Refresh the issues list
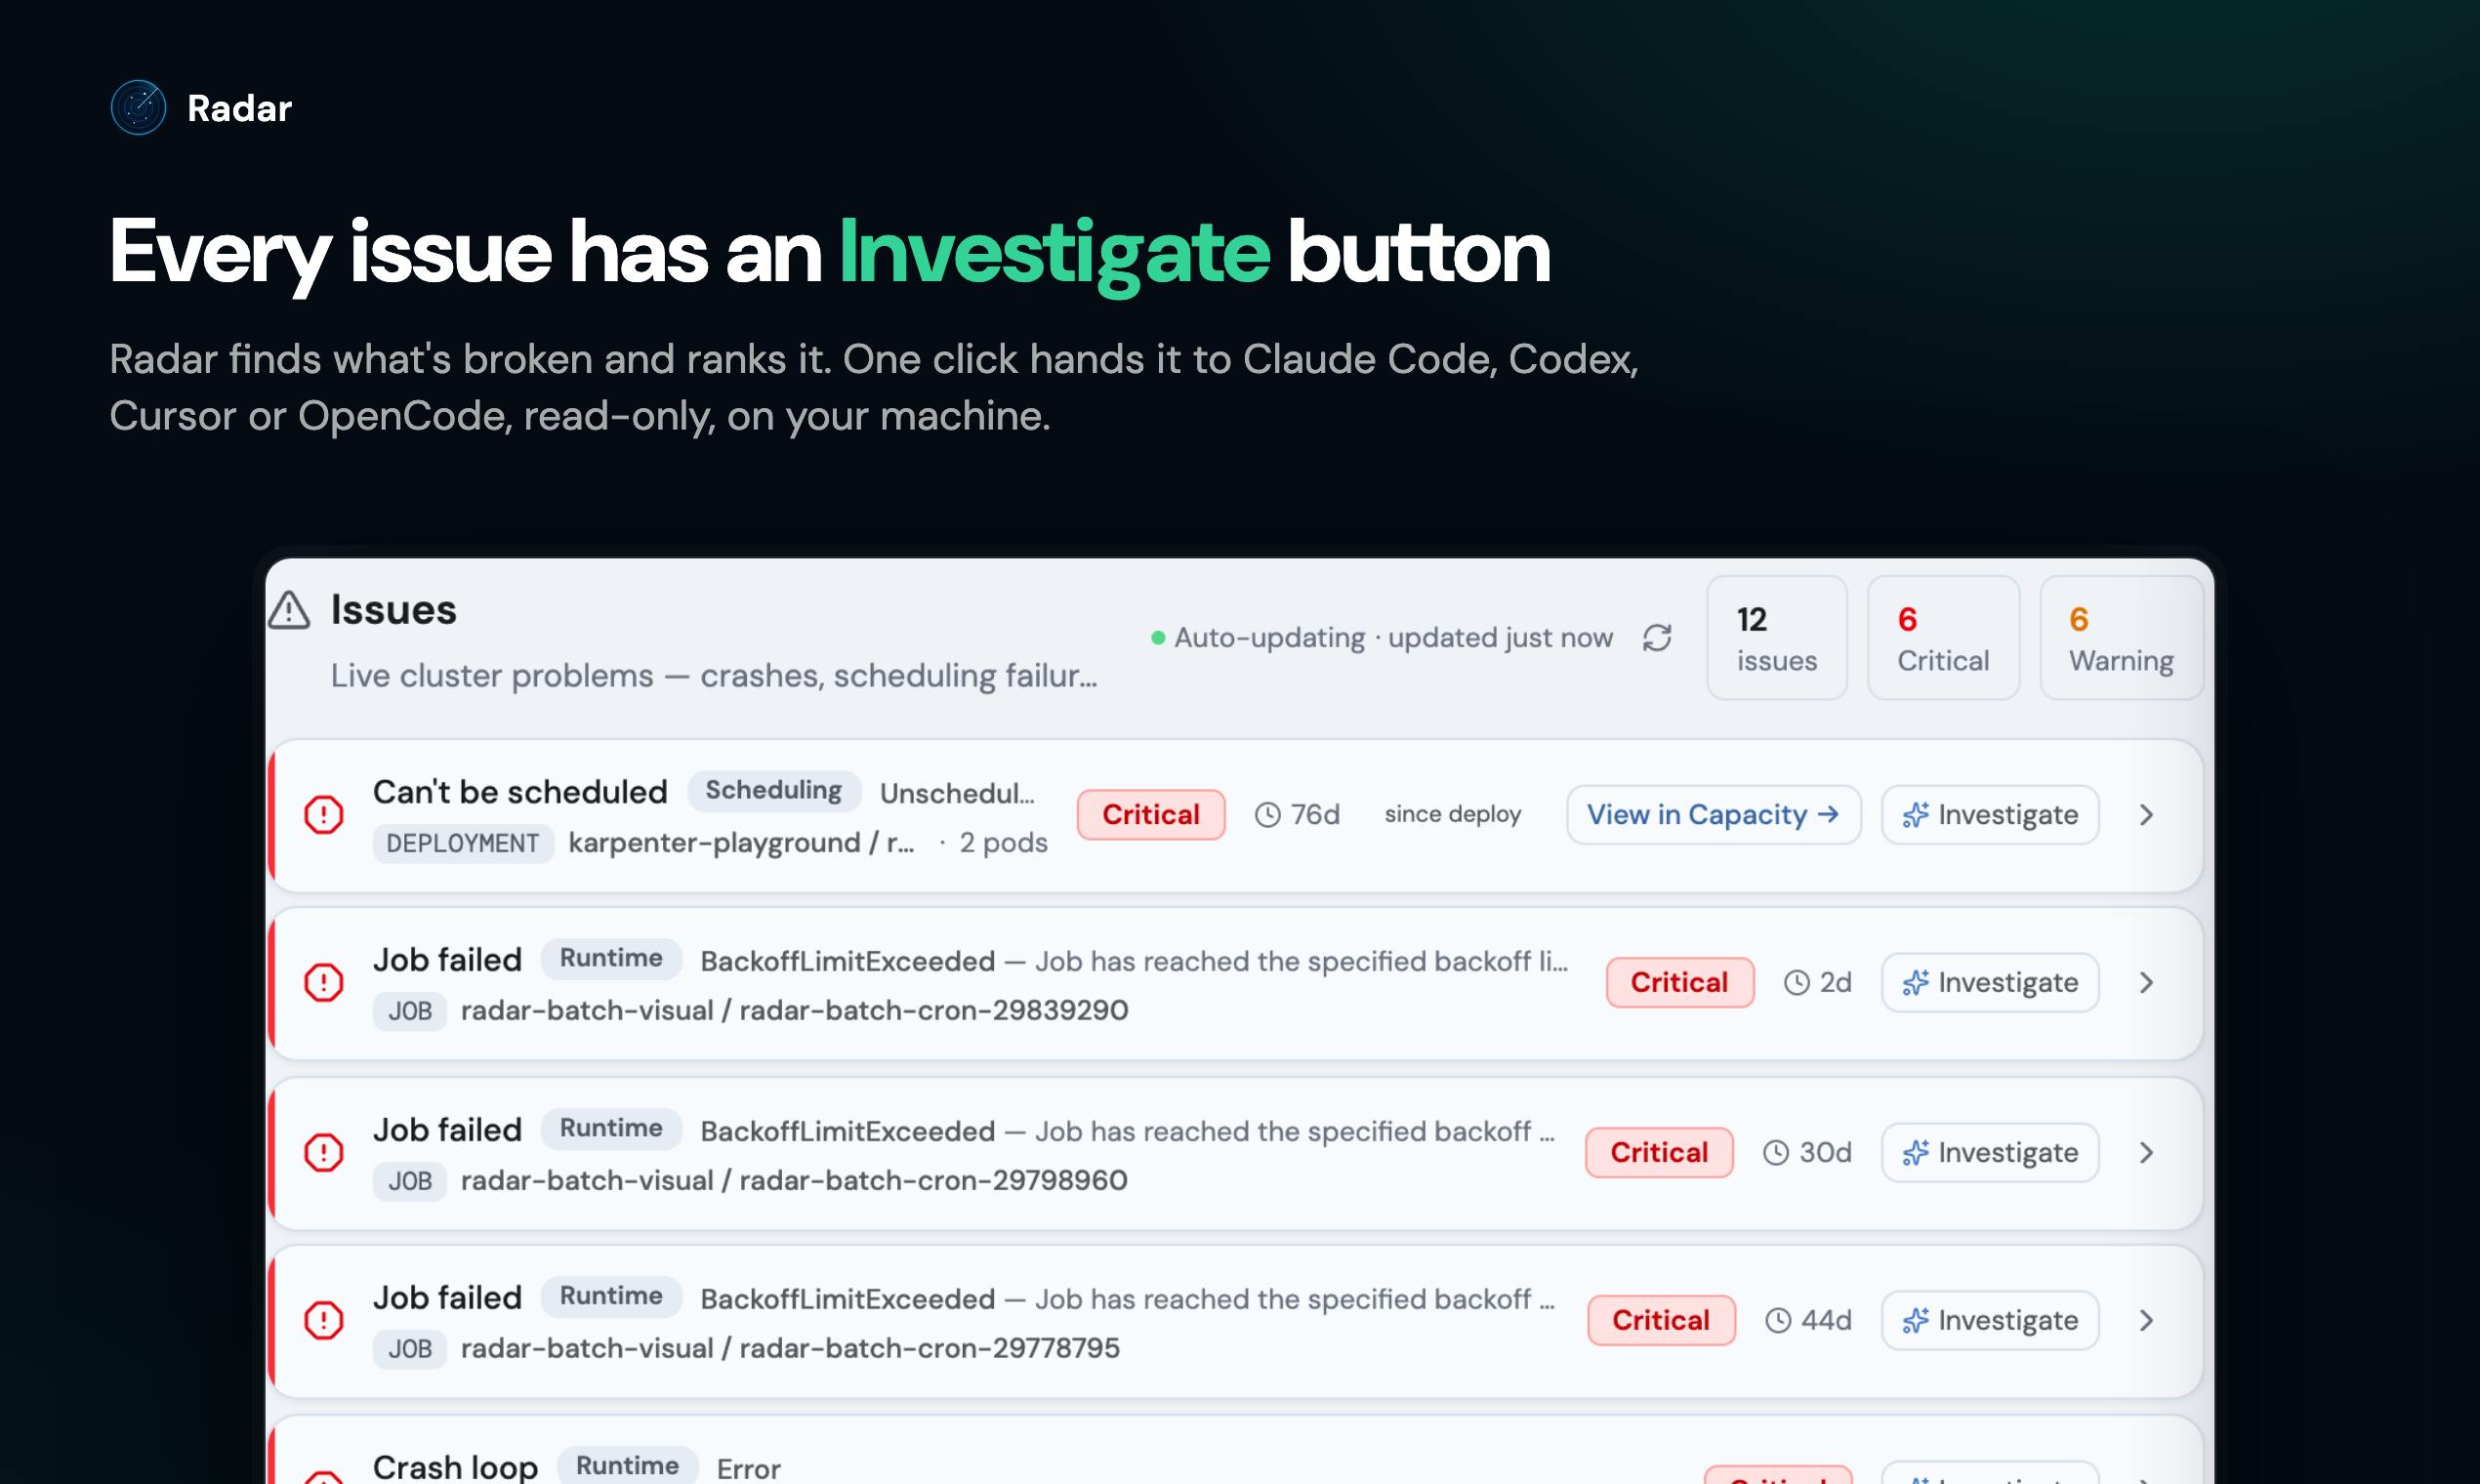 coord(1657,638)
